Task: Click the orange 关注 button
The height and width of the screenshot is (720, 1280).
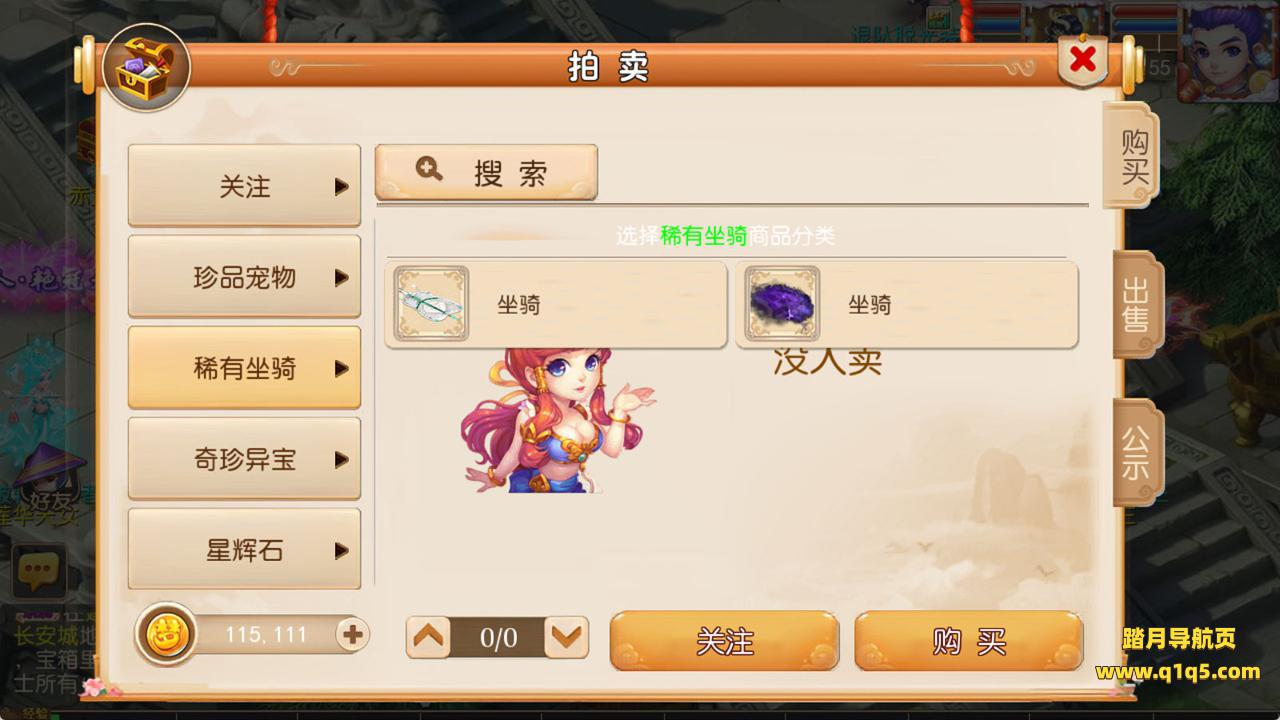Action: tap(725, 640)
